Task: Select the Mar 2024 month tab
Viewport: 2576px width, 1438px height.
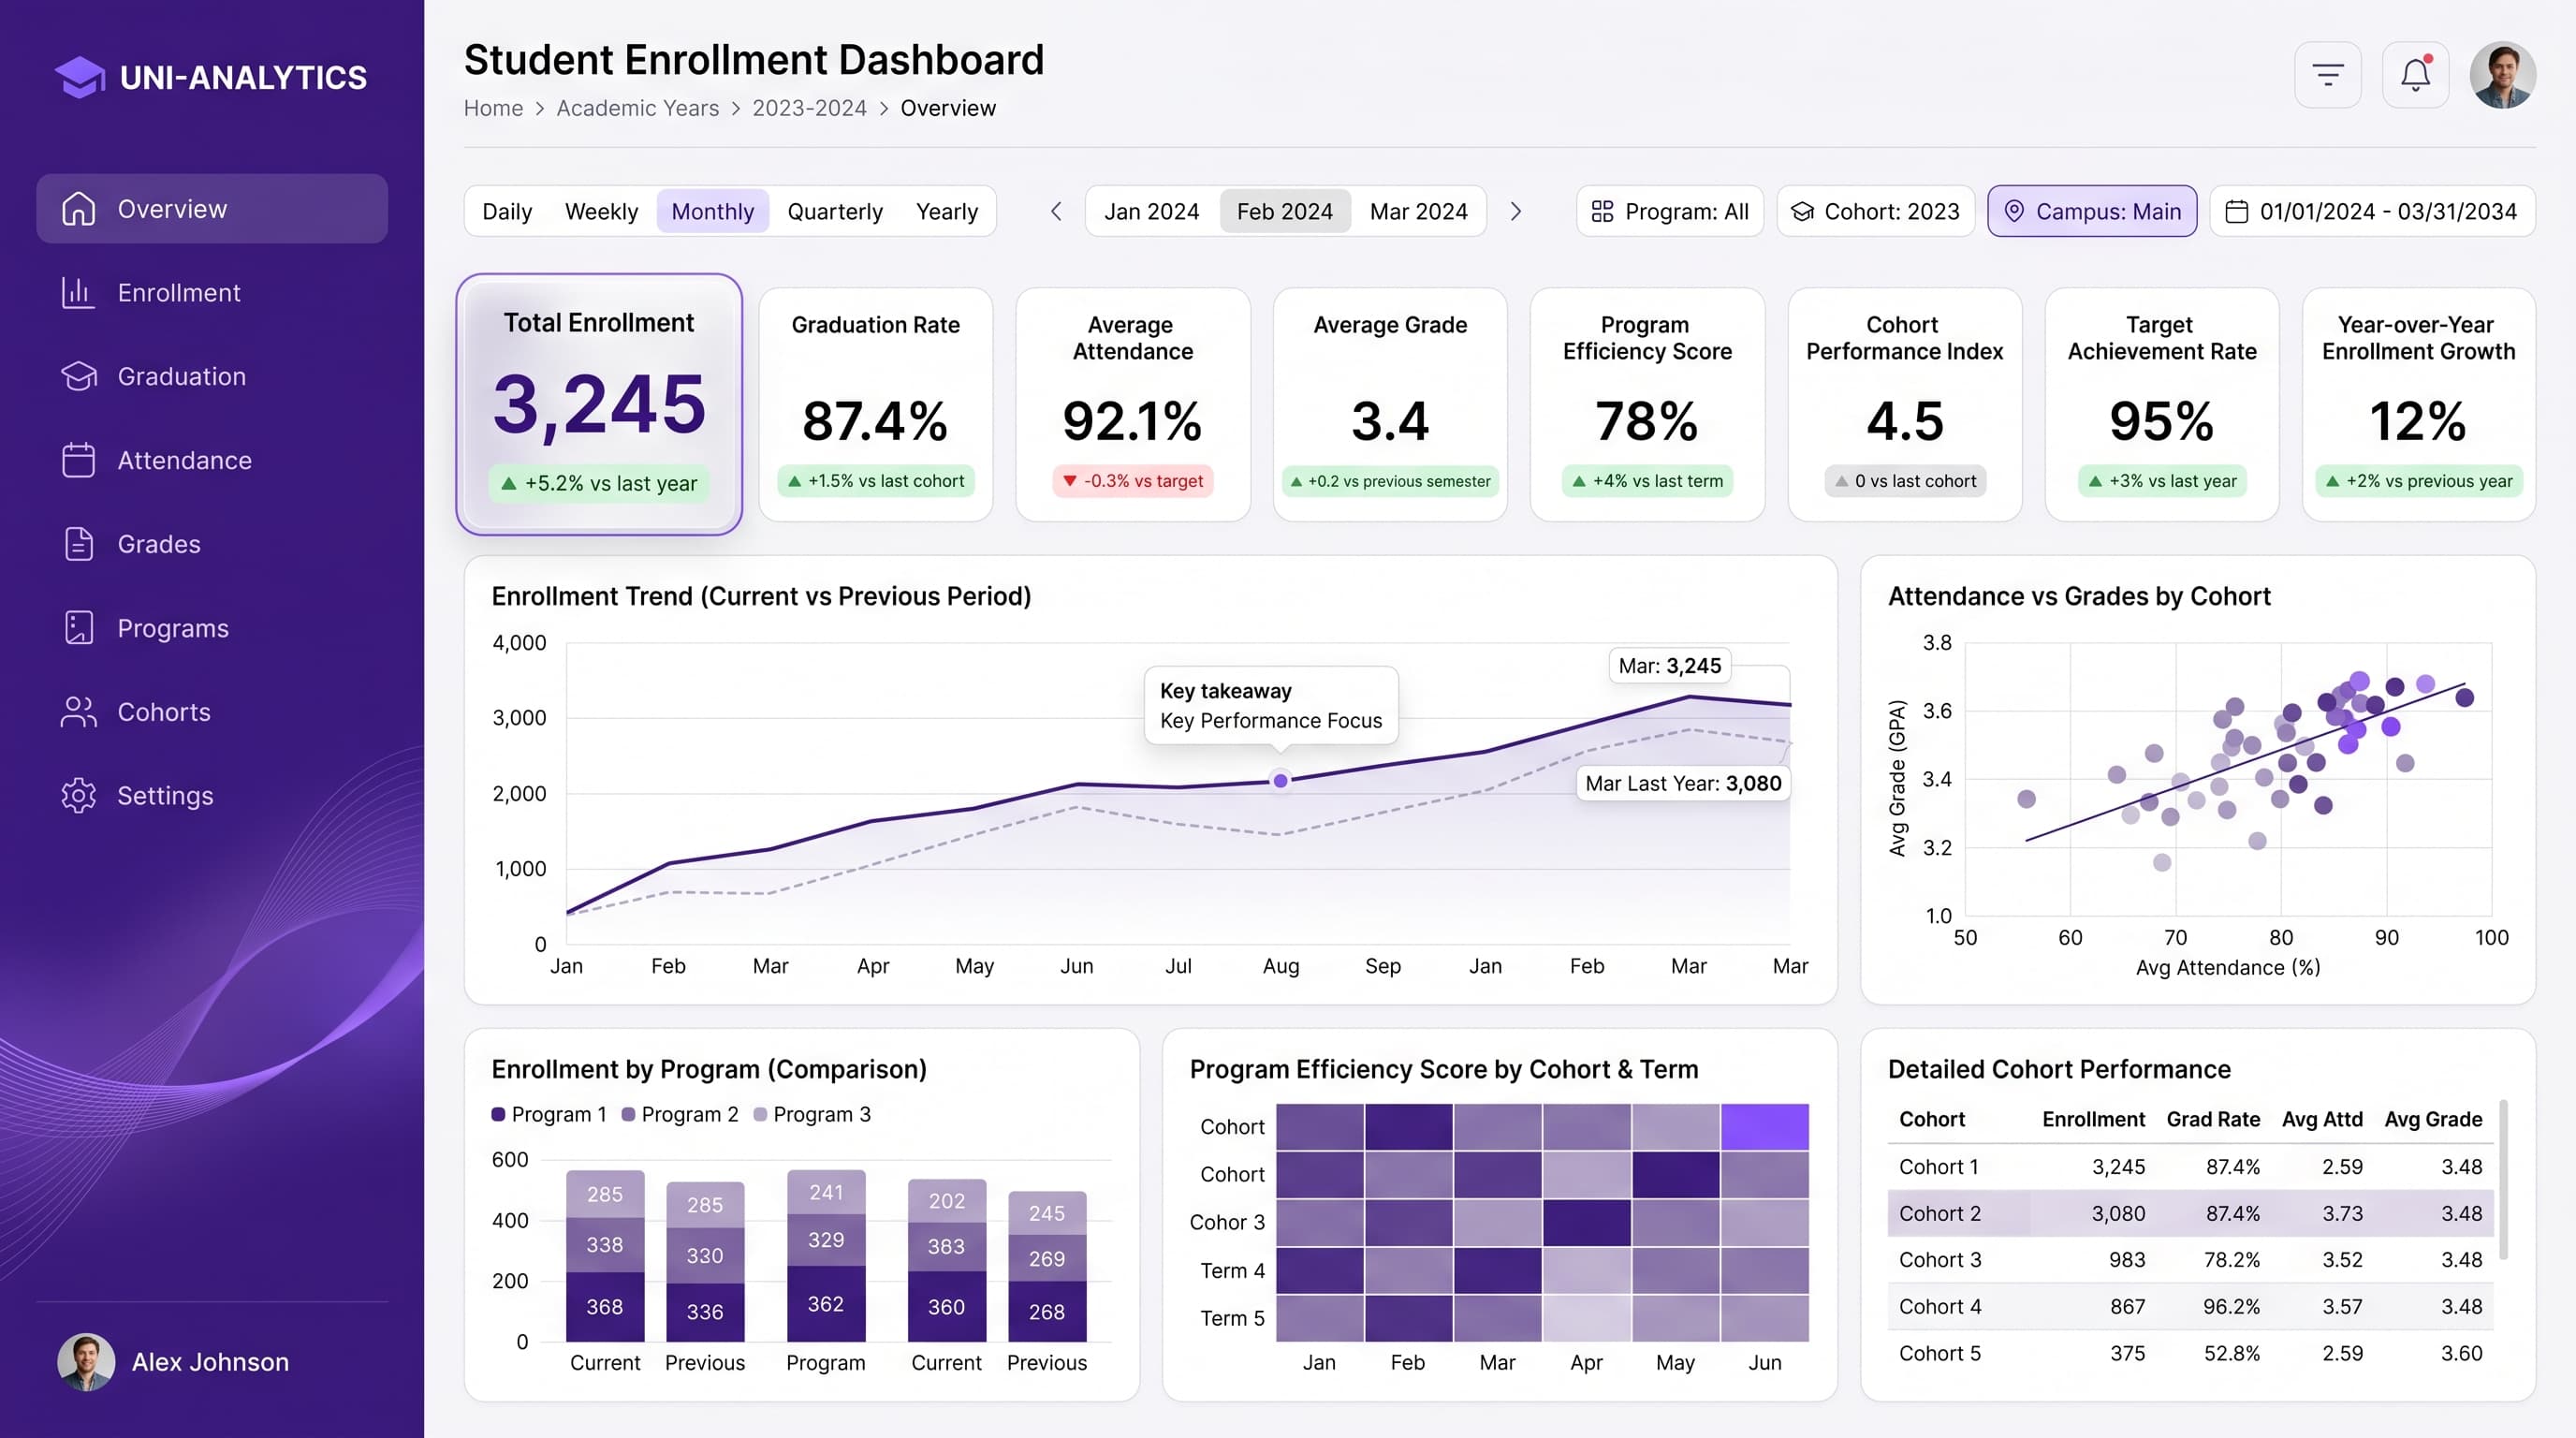Action: [1418, 212]
